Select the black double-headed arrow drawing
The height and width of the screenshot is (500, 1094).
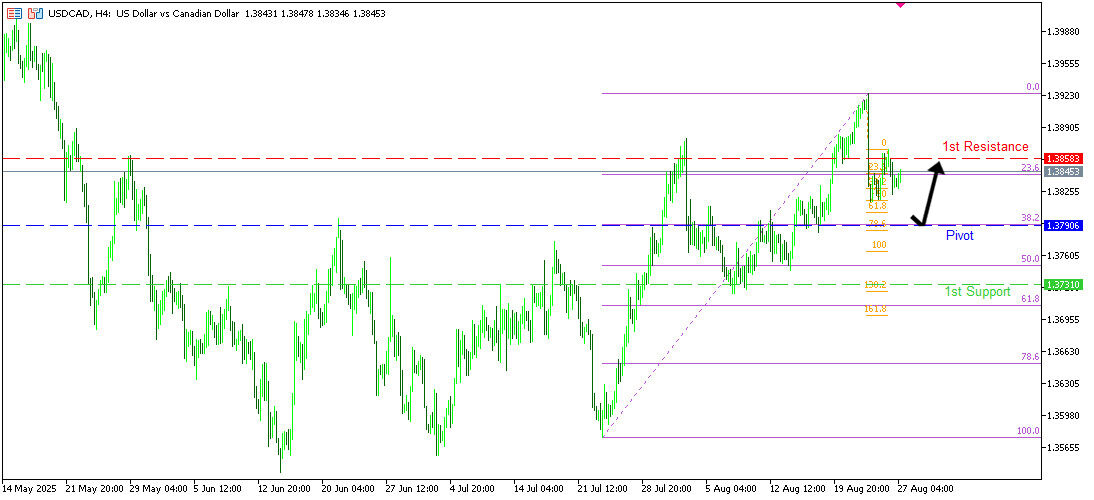click(928, 194)
